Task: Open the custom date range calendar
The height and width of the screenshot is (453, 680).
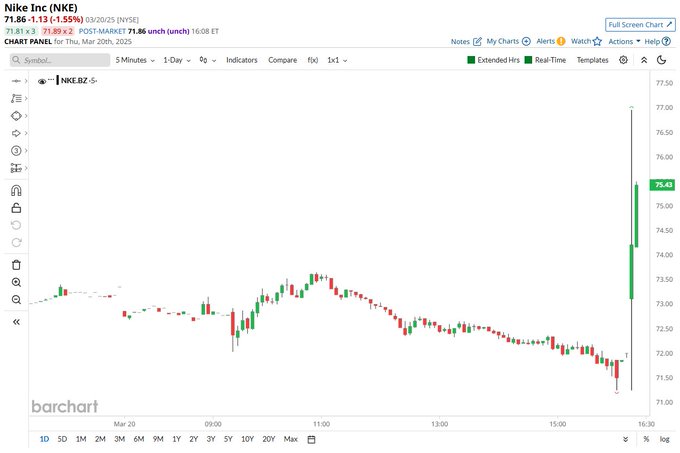Action: [311, 439]
